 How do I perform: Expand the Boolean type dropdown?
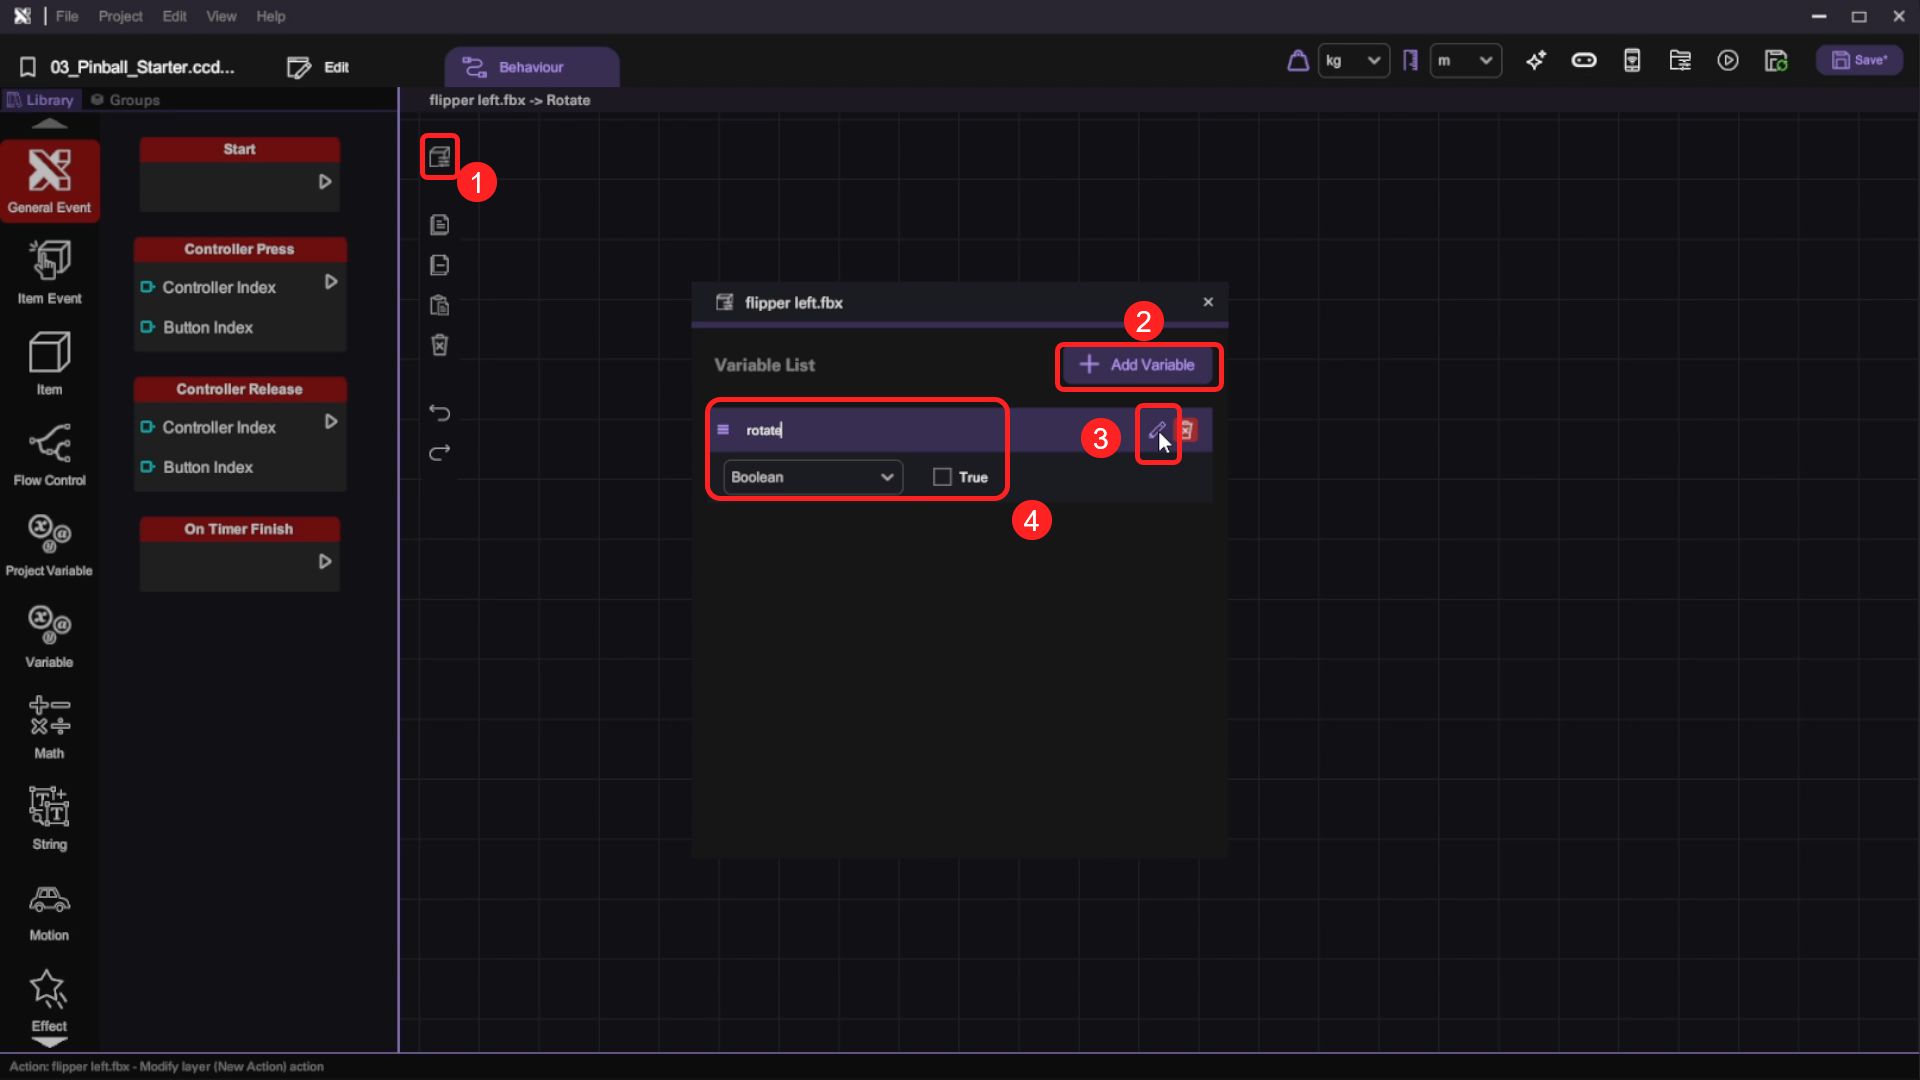[x=811, y=477]
